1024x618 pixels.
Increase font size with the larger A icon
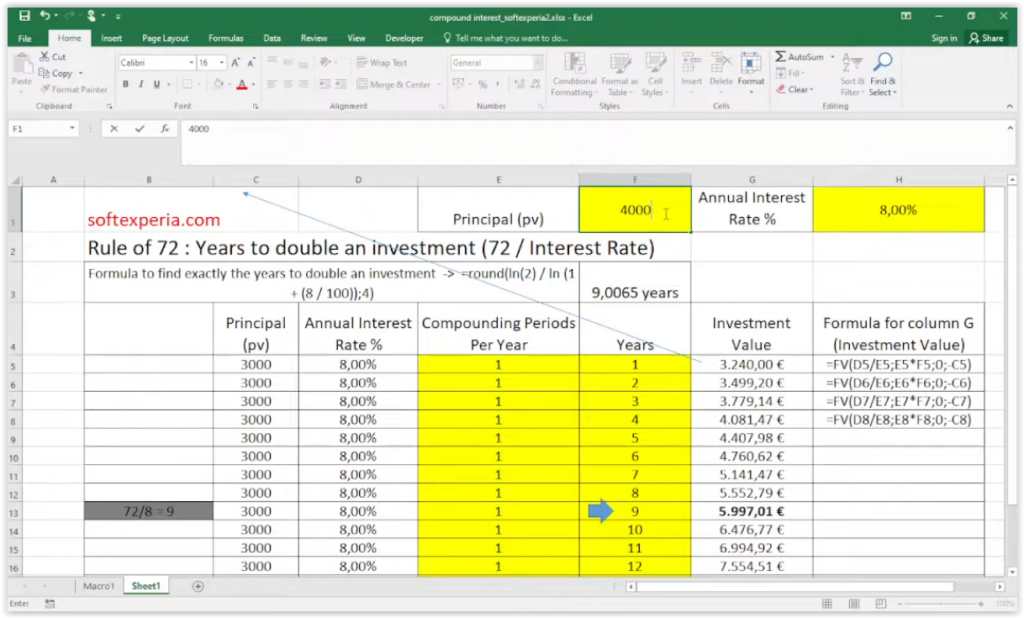coord(236,63)
